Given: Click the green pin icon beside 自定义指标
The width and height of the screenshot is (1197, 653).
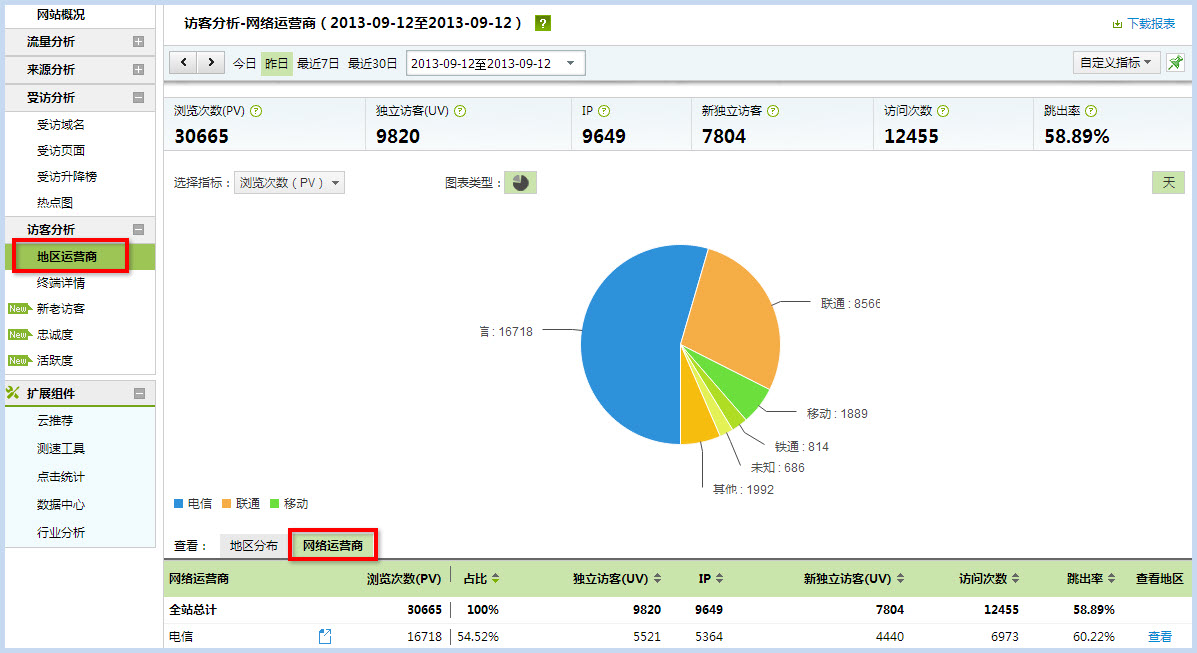Looking at the screenshot, I should (x=1175, y=63).
